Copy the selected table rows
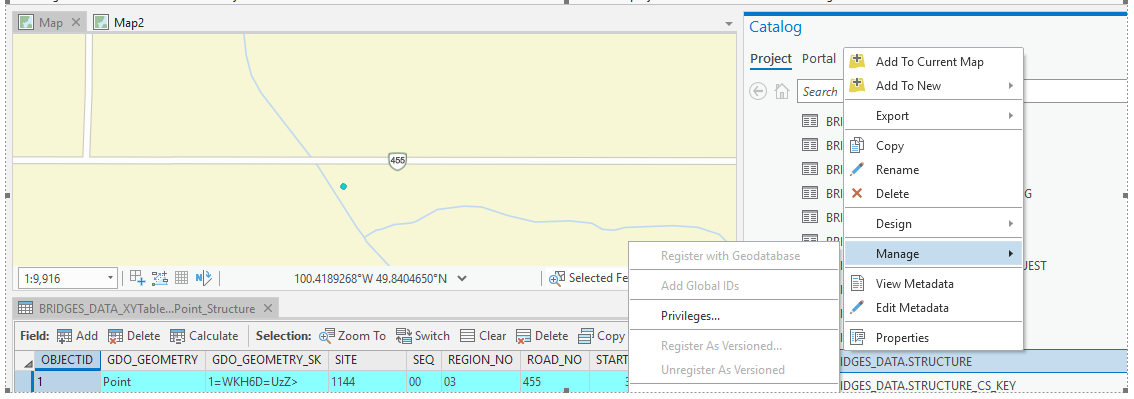1134x399 pixels. point(602,335)
